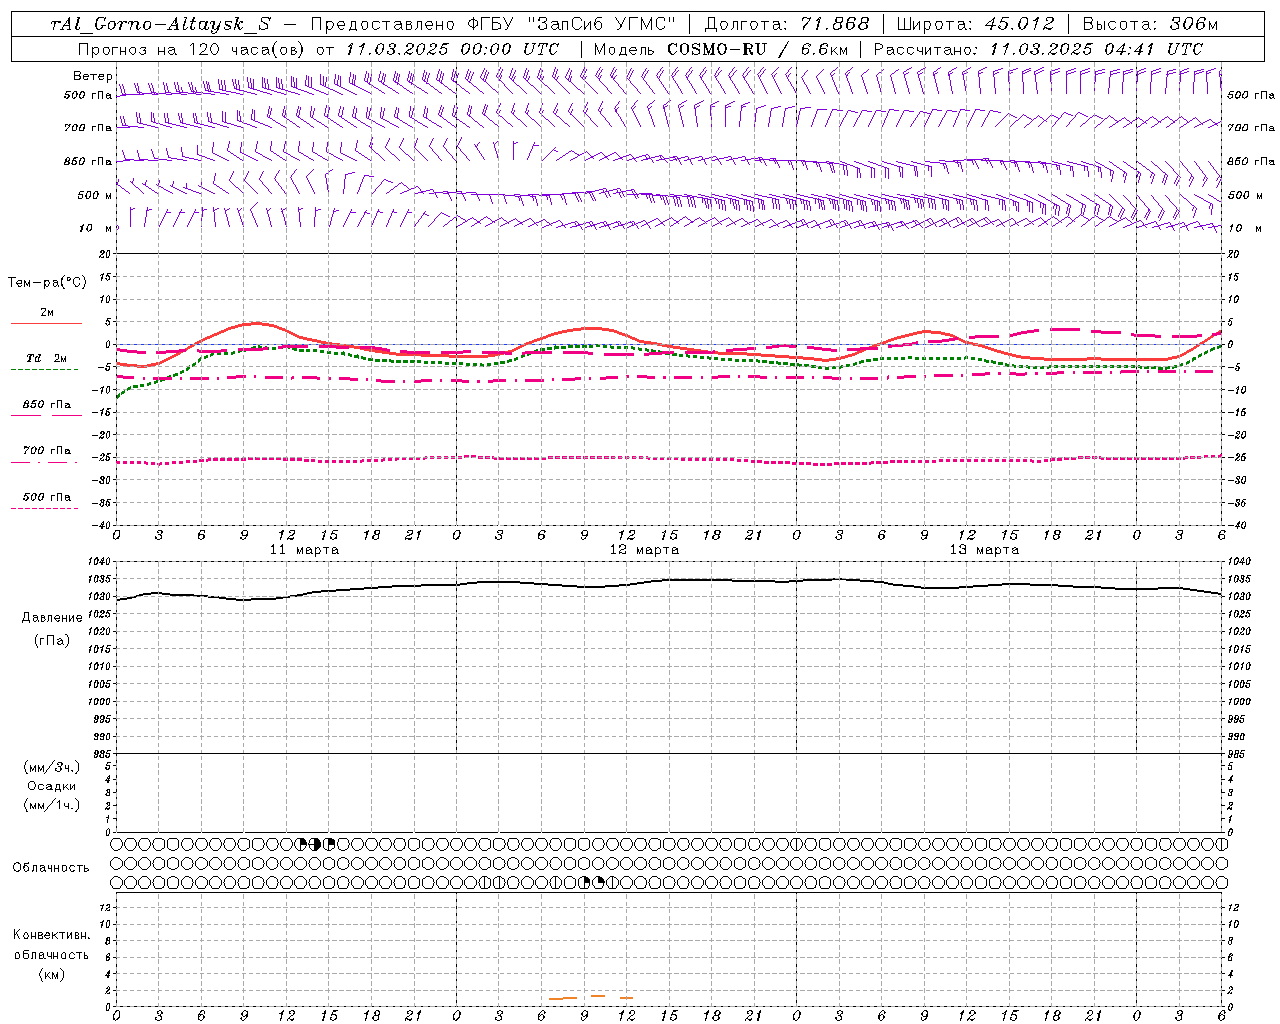Click the Рассчитано: 11.03.2025 04:41 UTC timestamp
1280x1024 pixels.
(x=1038, y=49)
